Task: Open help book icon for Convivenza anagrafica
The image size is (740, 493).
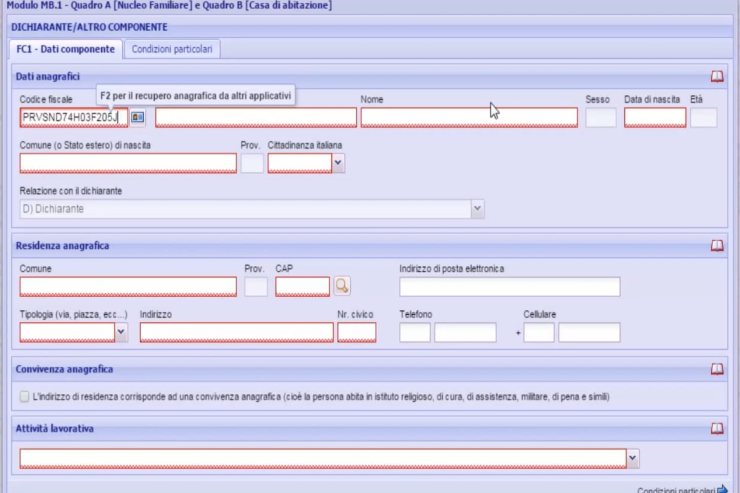Action: coord(716,369)
